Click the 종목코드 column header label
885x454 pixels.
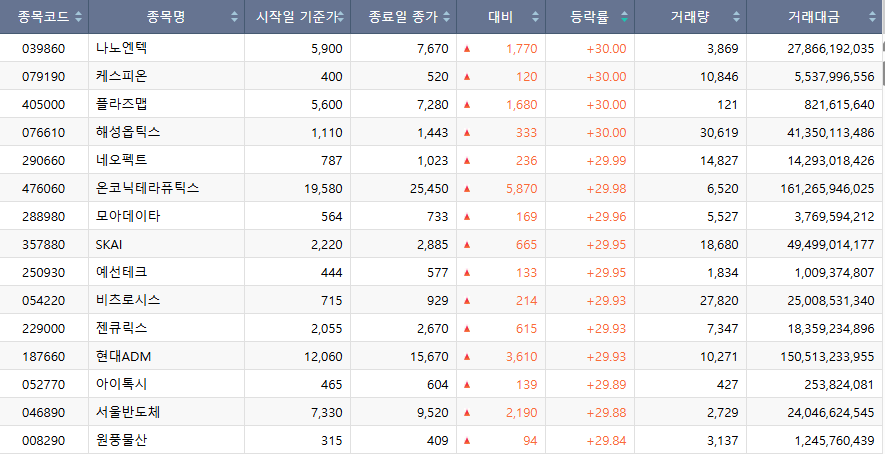43,17
